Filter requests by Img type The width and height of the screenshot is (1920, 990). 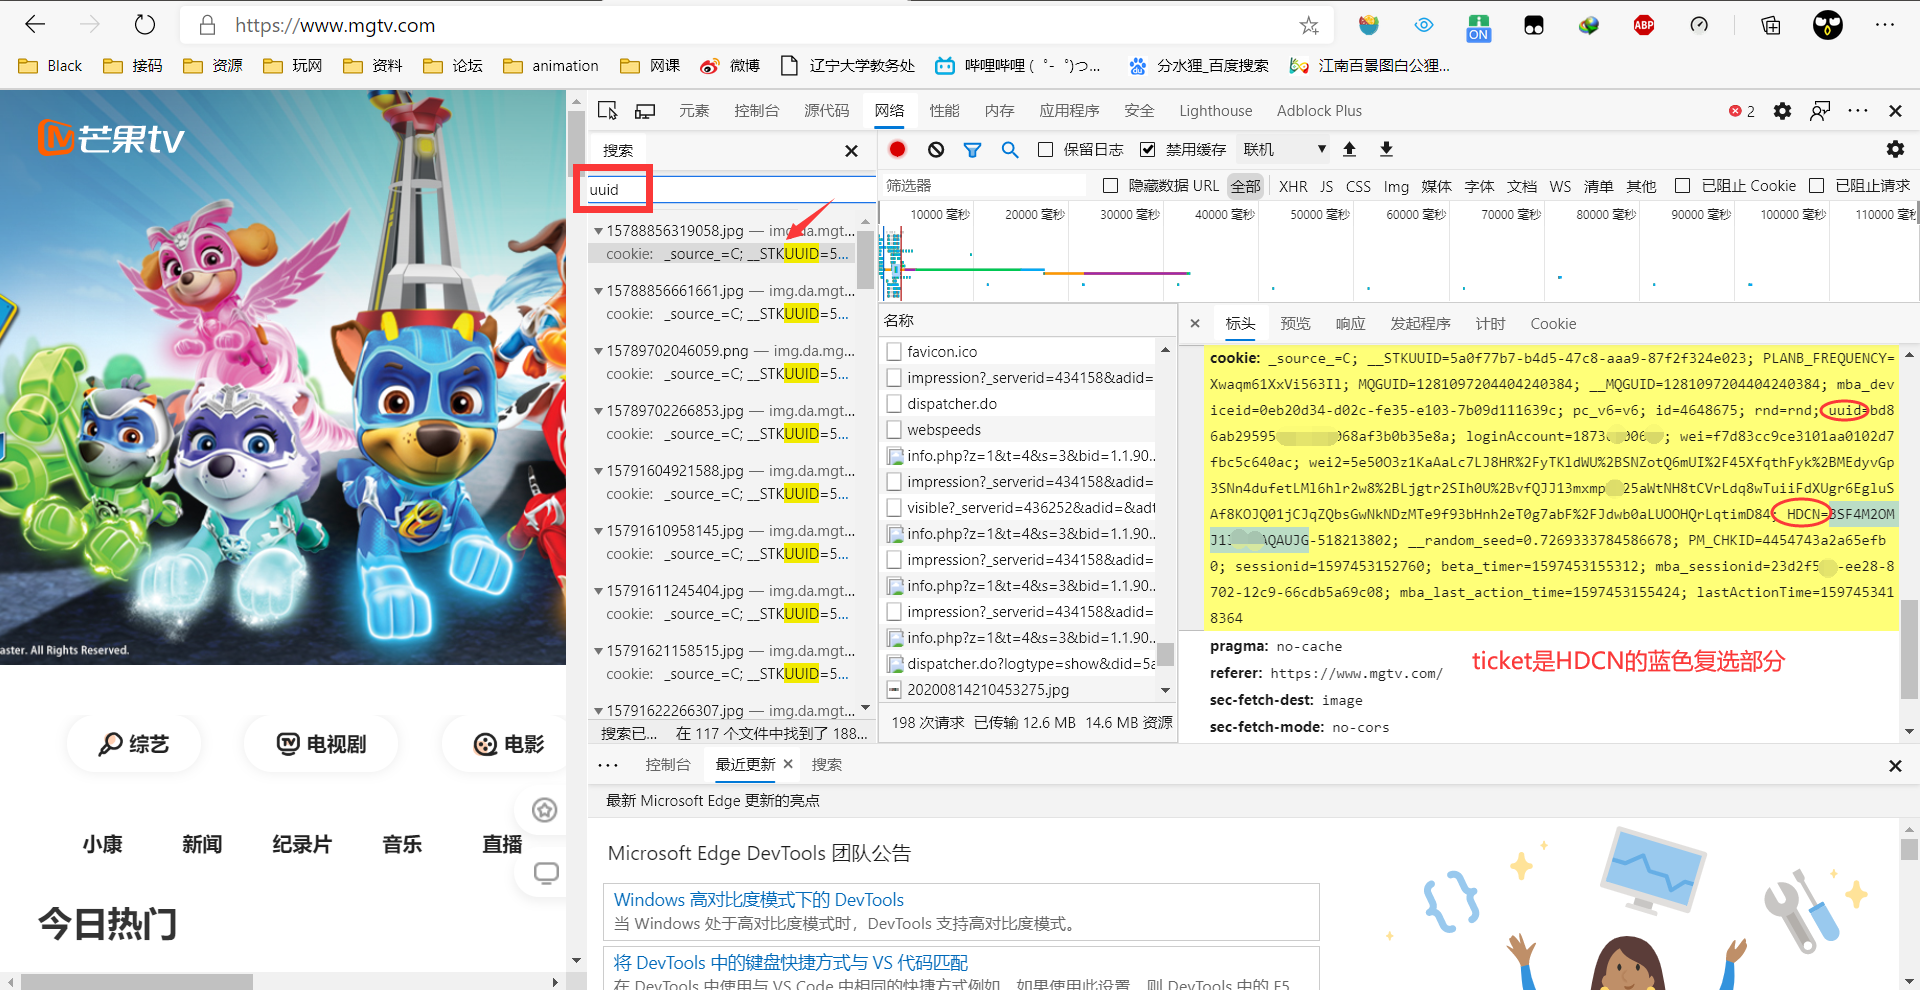coord(1396,186)
